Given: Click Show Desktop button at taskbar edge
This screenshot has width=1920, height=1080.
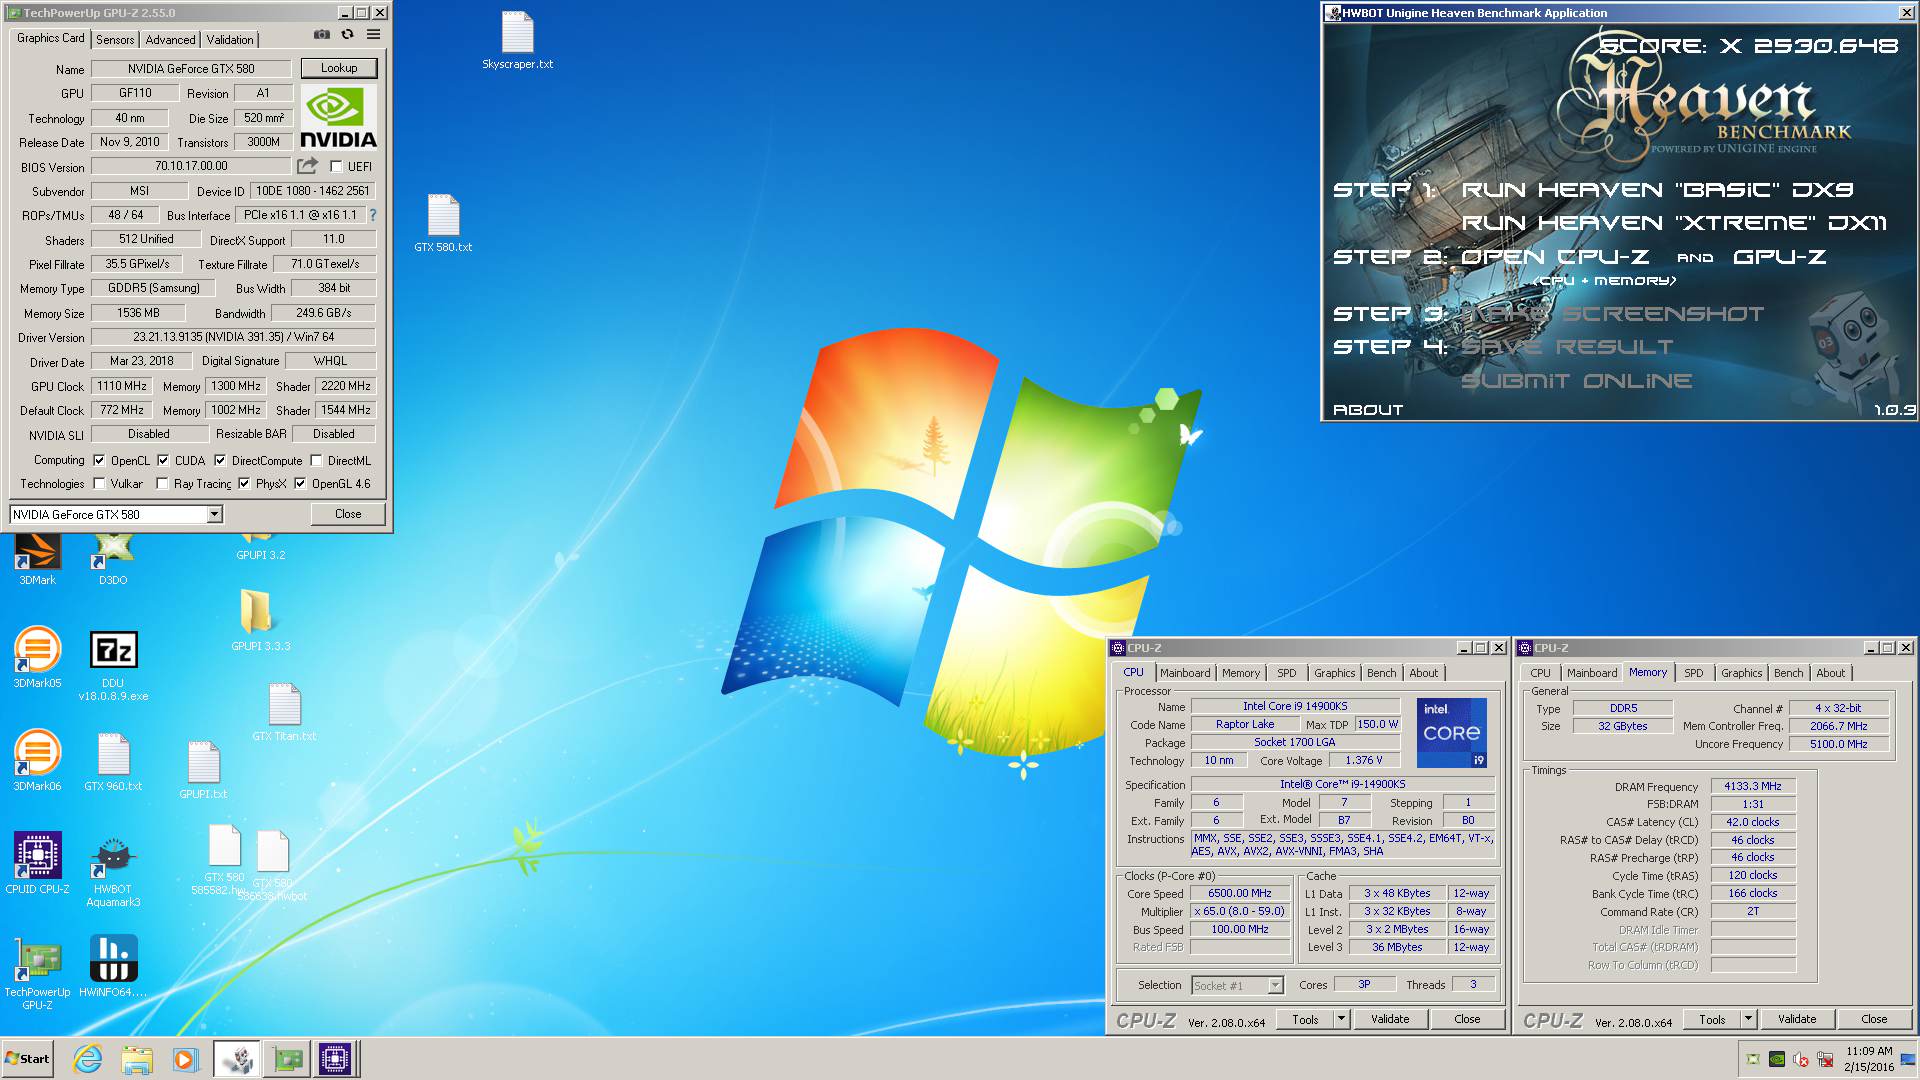Looking at the screenshot, I should coord(1910,1059).
